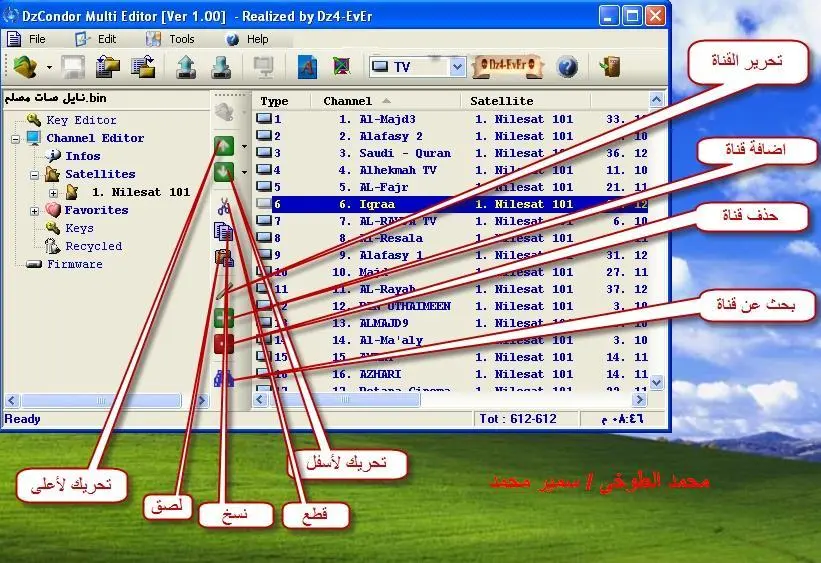Select the Alafasy 1 channel row
This screenshot has width=821, height=563.
(x=451, y=255)
